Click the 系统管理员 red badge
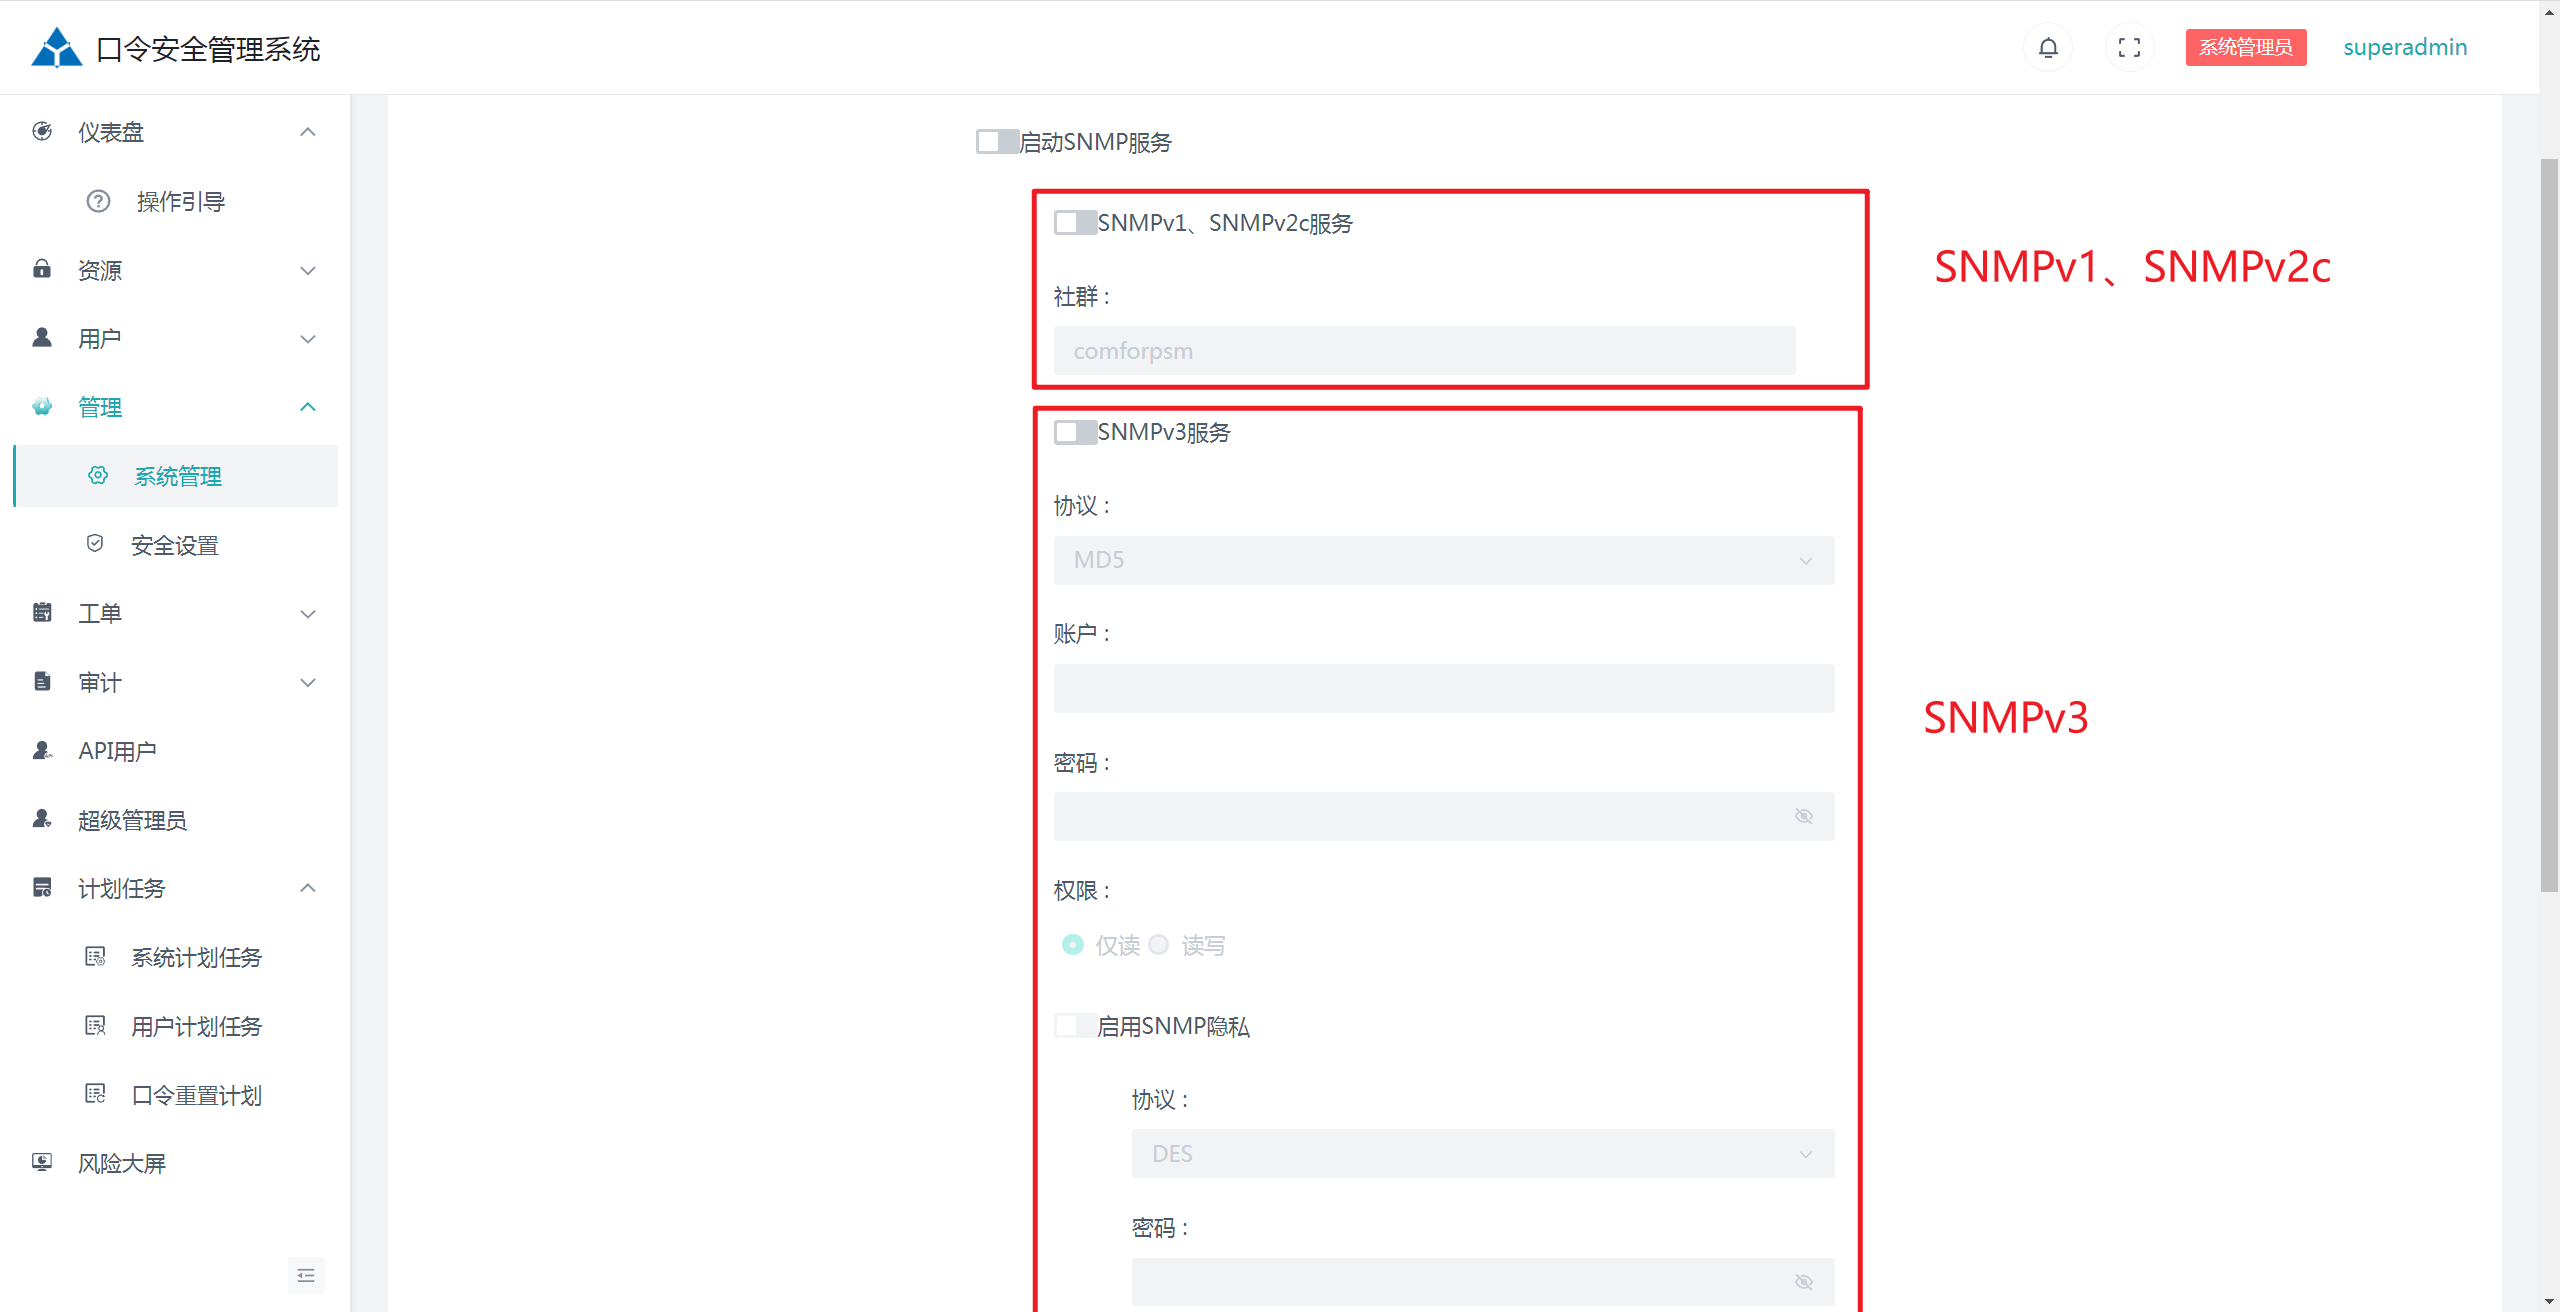The width and height of the screenshot is (2560, 1312). pyautogui.click(x=2245, y=47)
